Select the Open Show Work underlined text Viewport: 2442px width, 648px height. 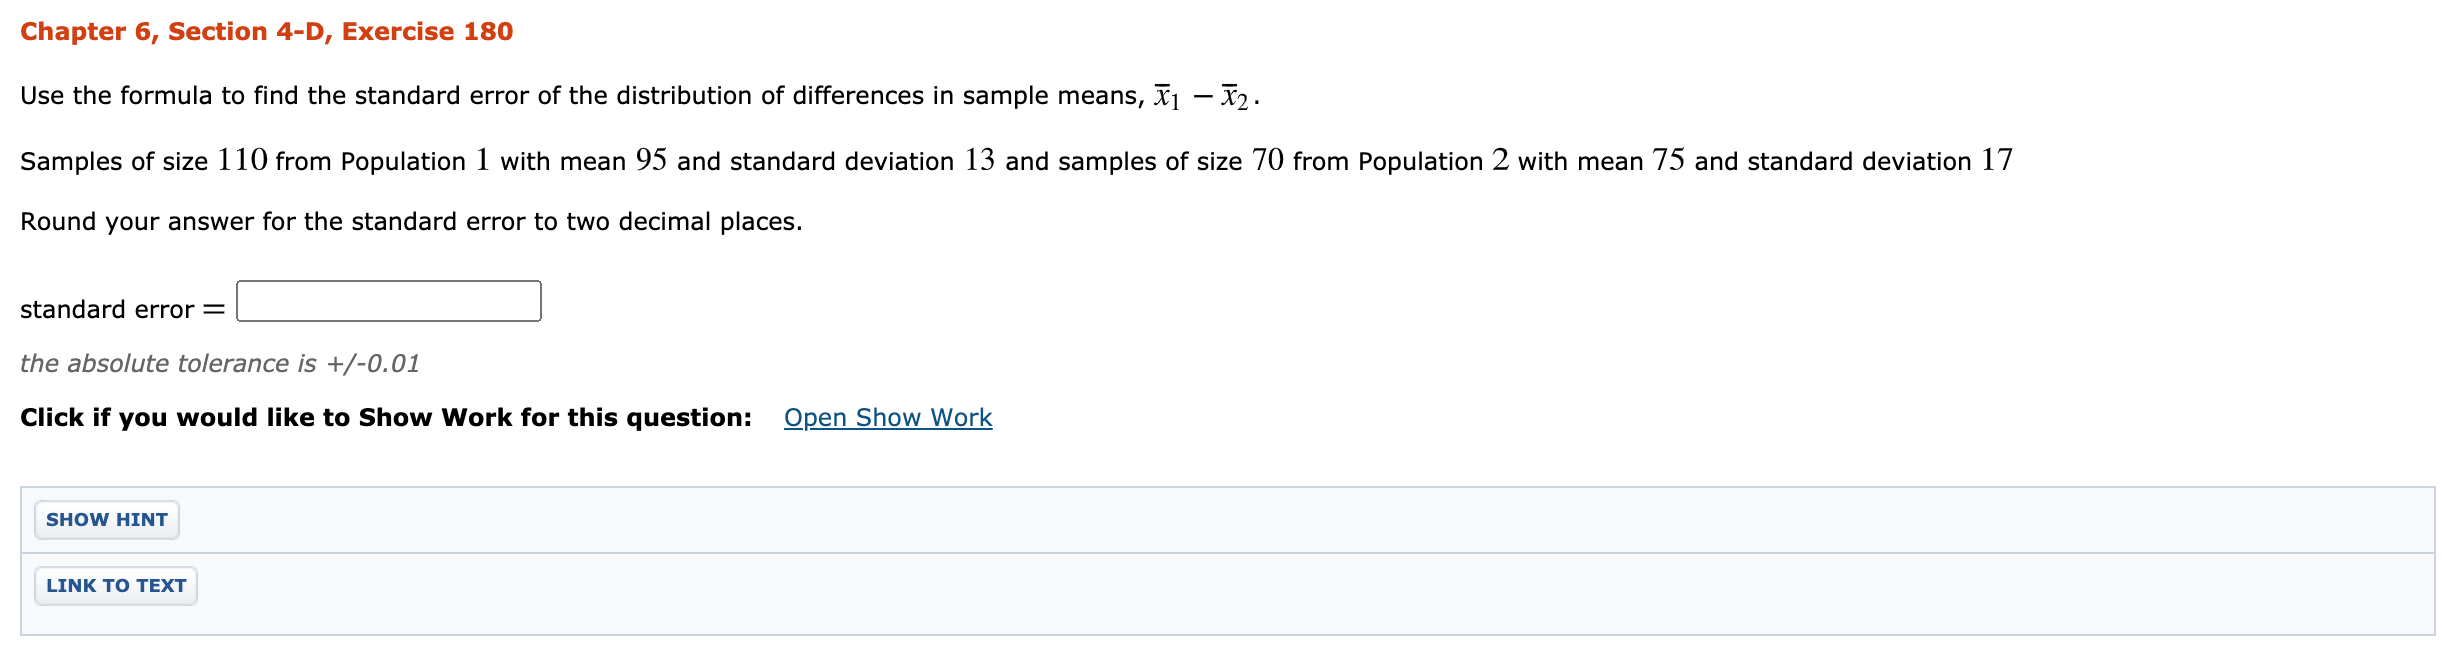pyautogui.click(x=886, y=417)
